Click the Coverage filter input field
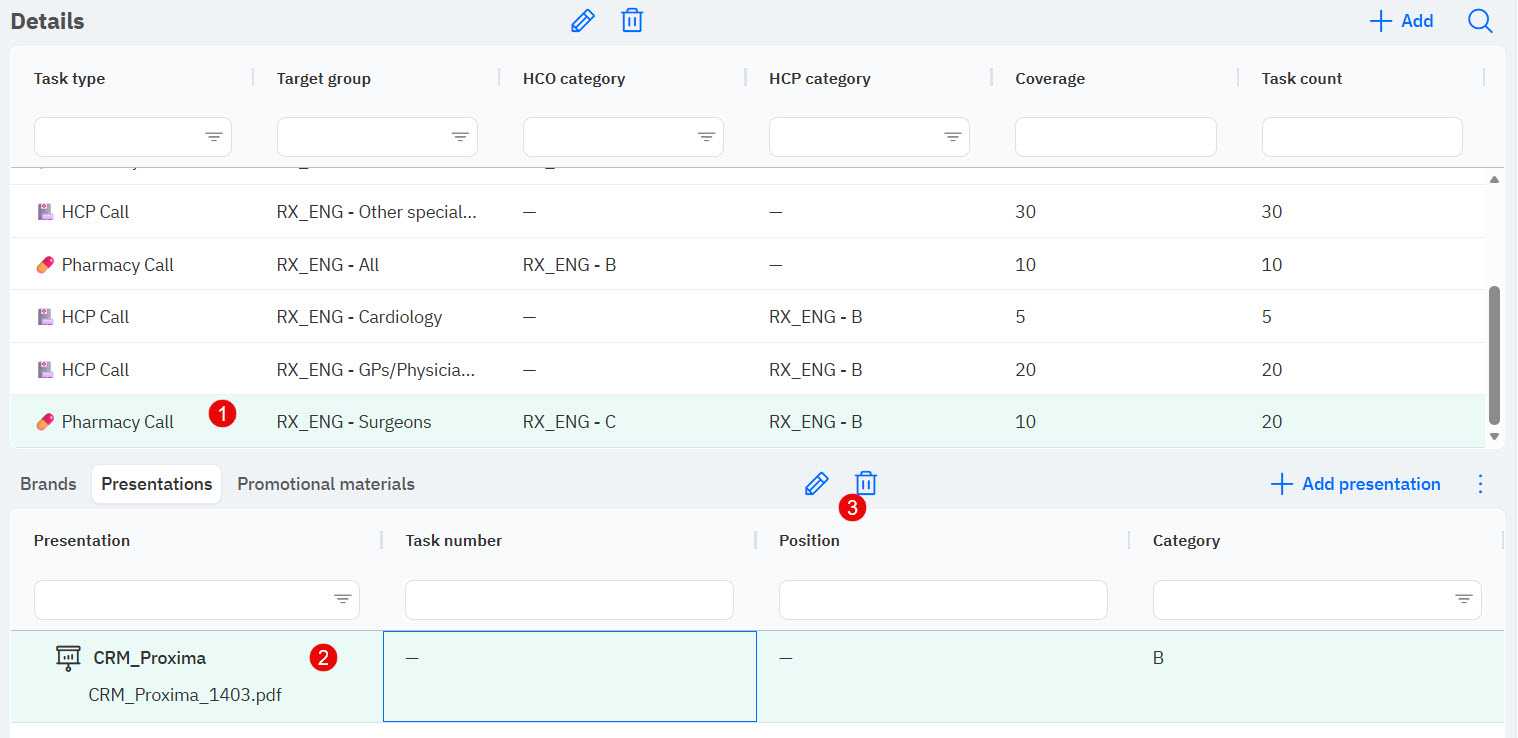The image size is (1518, 738). (x=1115, y=137)
